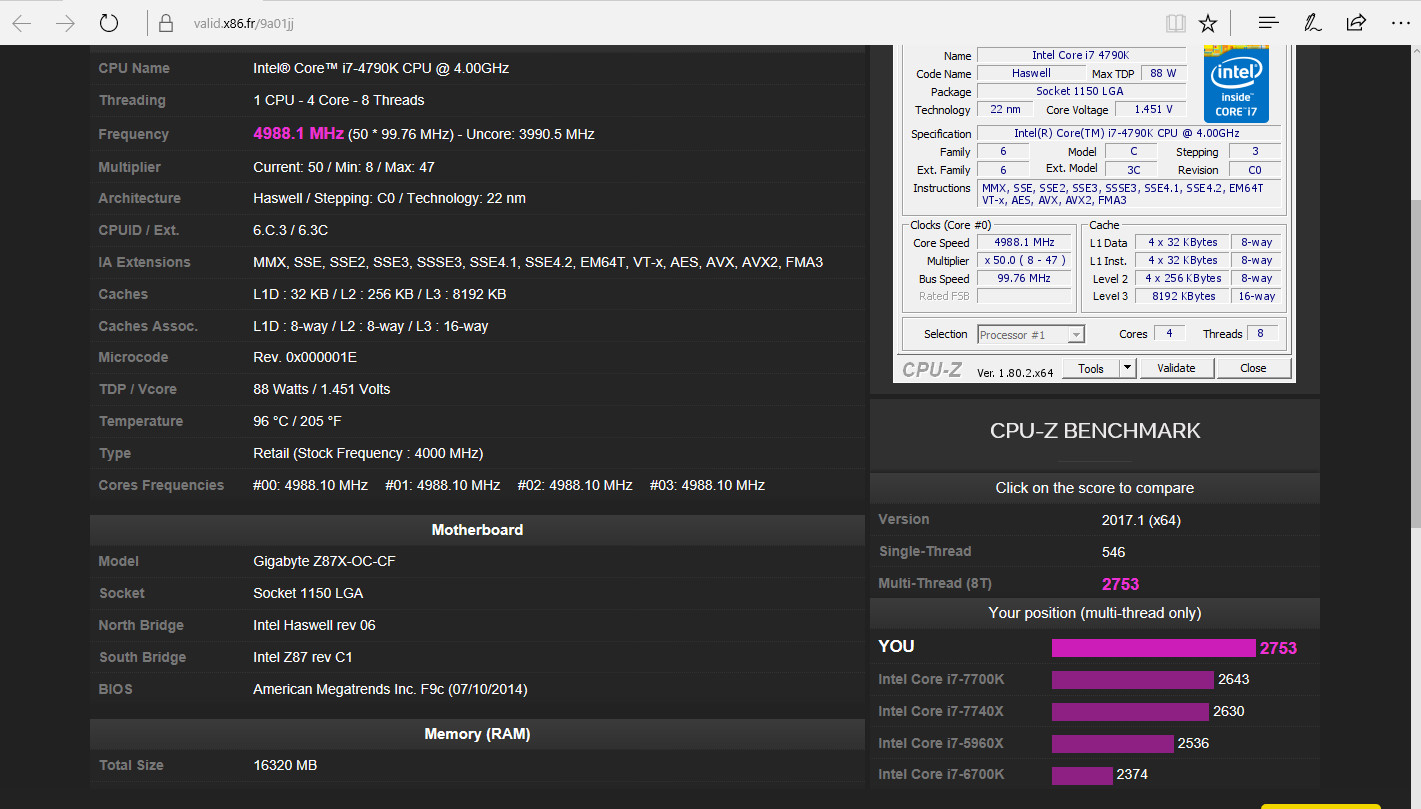Click the magenta YOU benchmark bar

click(1153, 648)
